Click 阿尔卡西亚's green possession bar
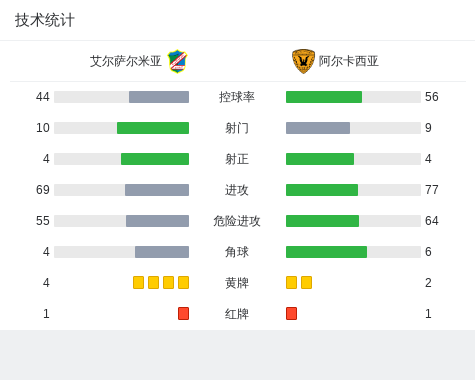The width and height of the screenshot is (475, 380). 324,97
